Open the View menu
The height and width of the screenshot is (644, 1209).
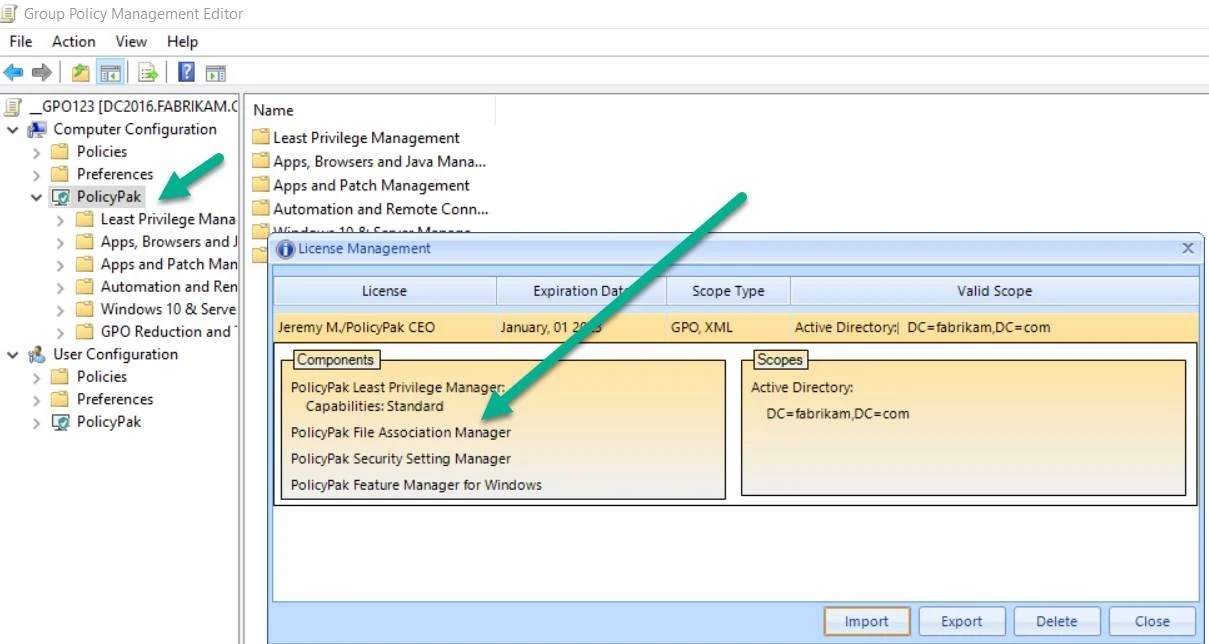pyautogui.click(x=131, y=41)
